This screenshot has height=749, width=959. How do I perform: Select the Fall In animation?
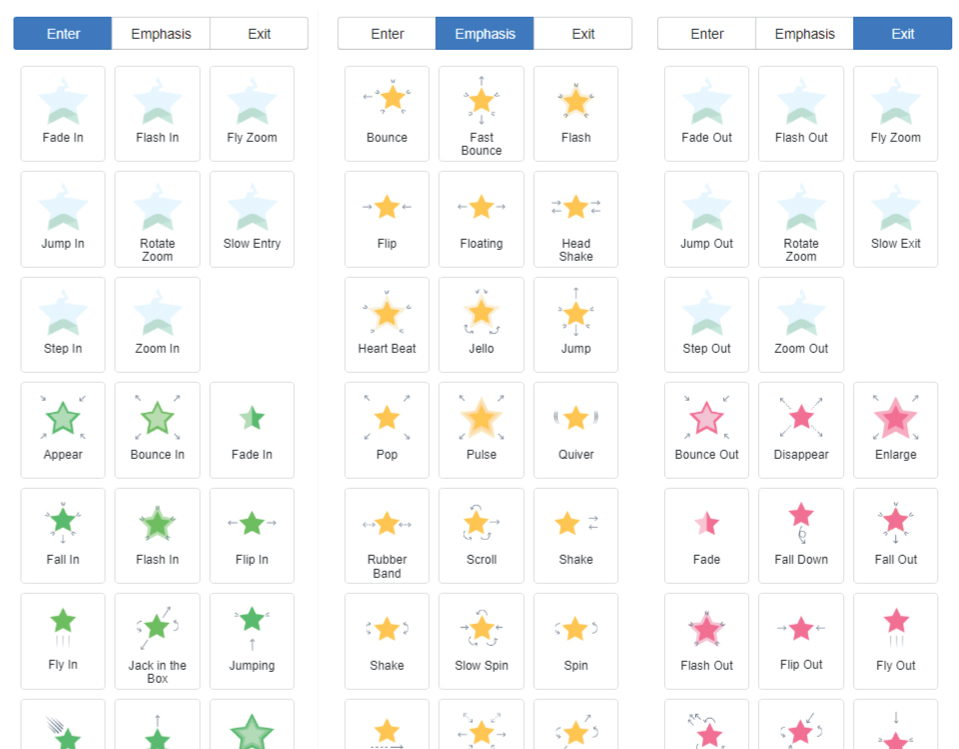(63, 535)
